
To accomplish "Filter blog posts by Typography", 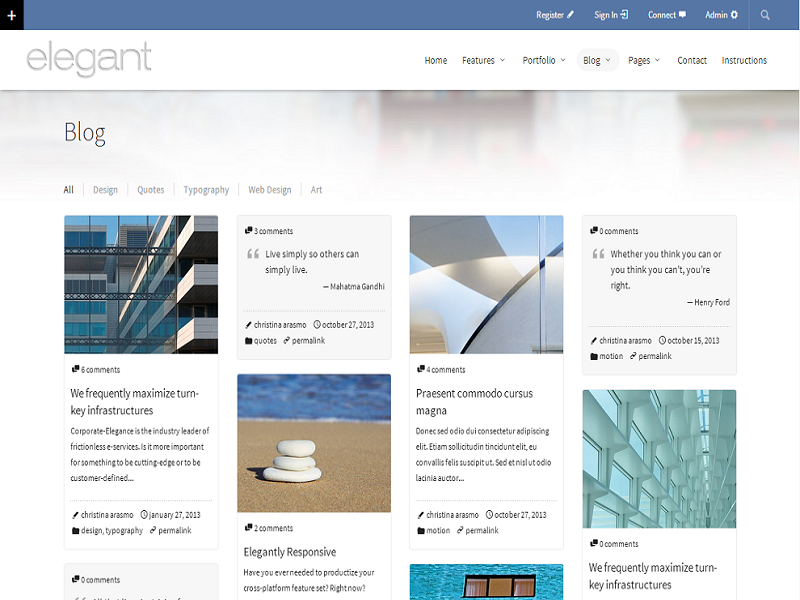I will tap(206, 190).
